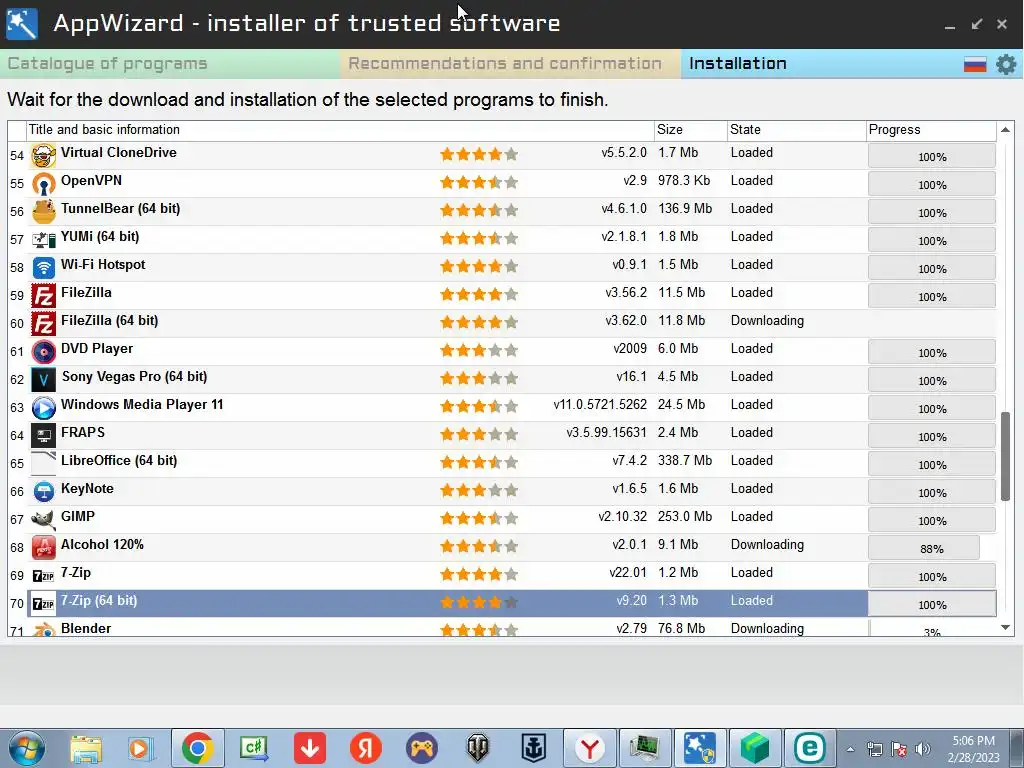Click the Sony Vegas Pro (64 bit) title
The image size is (1024, 768).
pyautogui.click(x=134, y=376)
